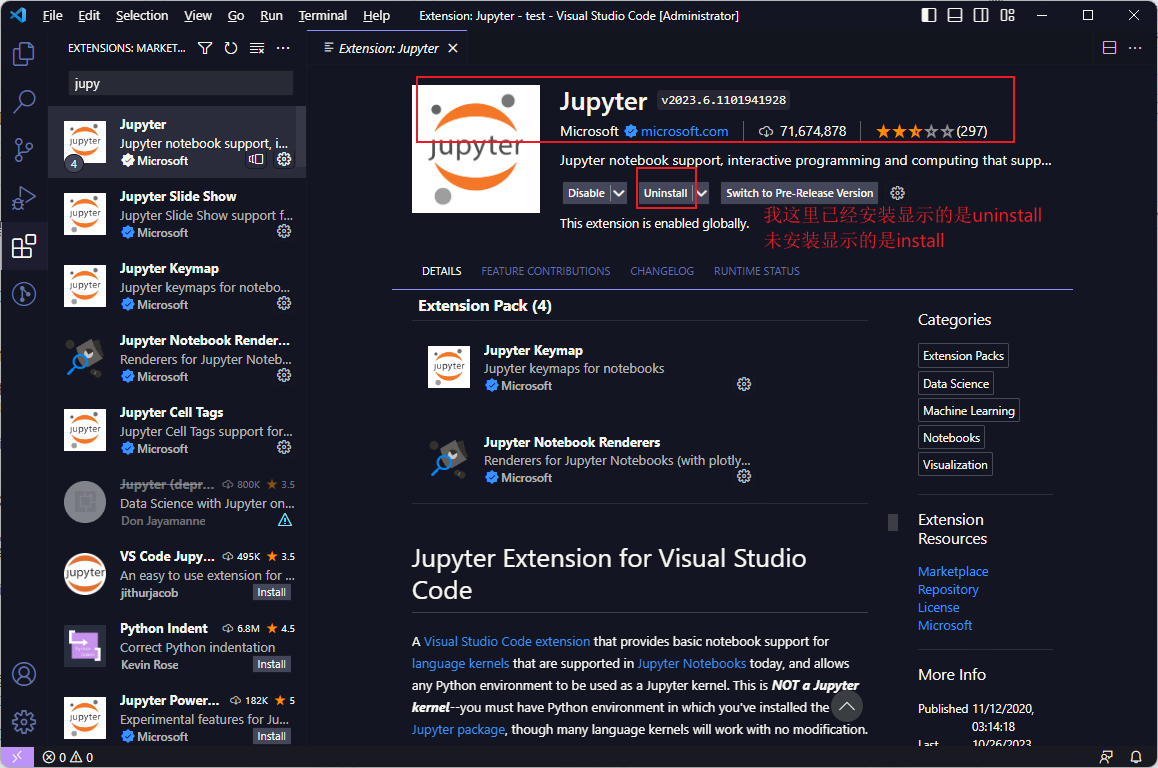Select Jupyter Keymap in extensions list
The image size is (1158, 768).
177,286
